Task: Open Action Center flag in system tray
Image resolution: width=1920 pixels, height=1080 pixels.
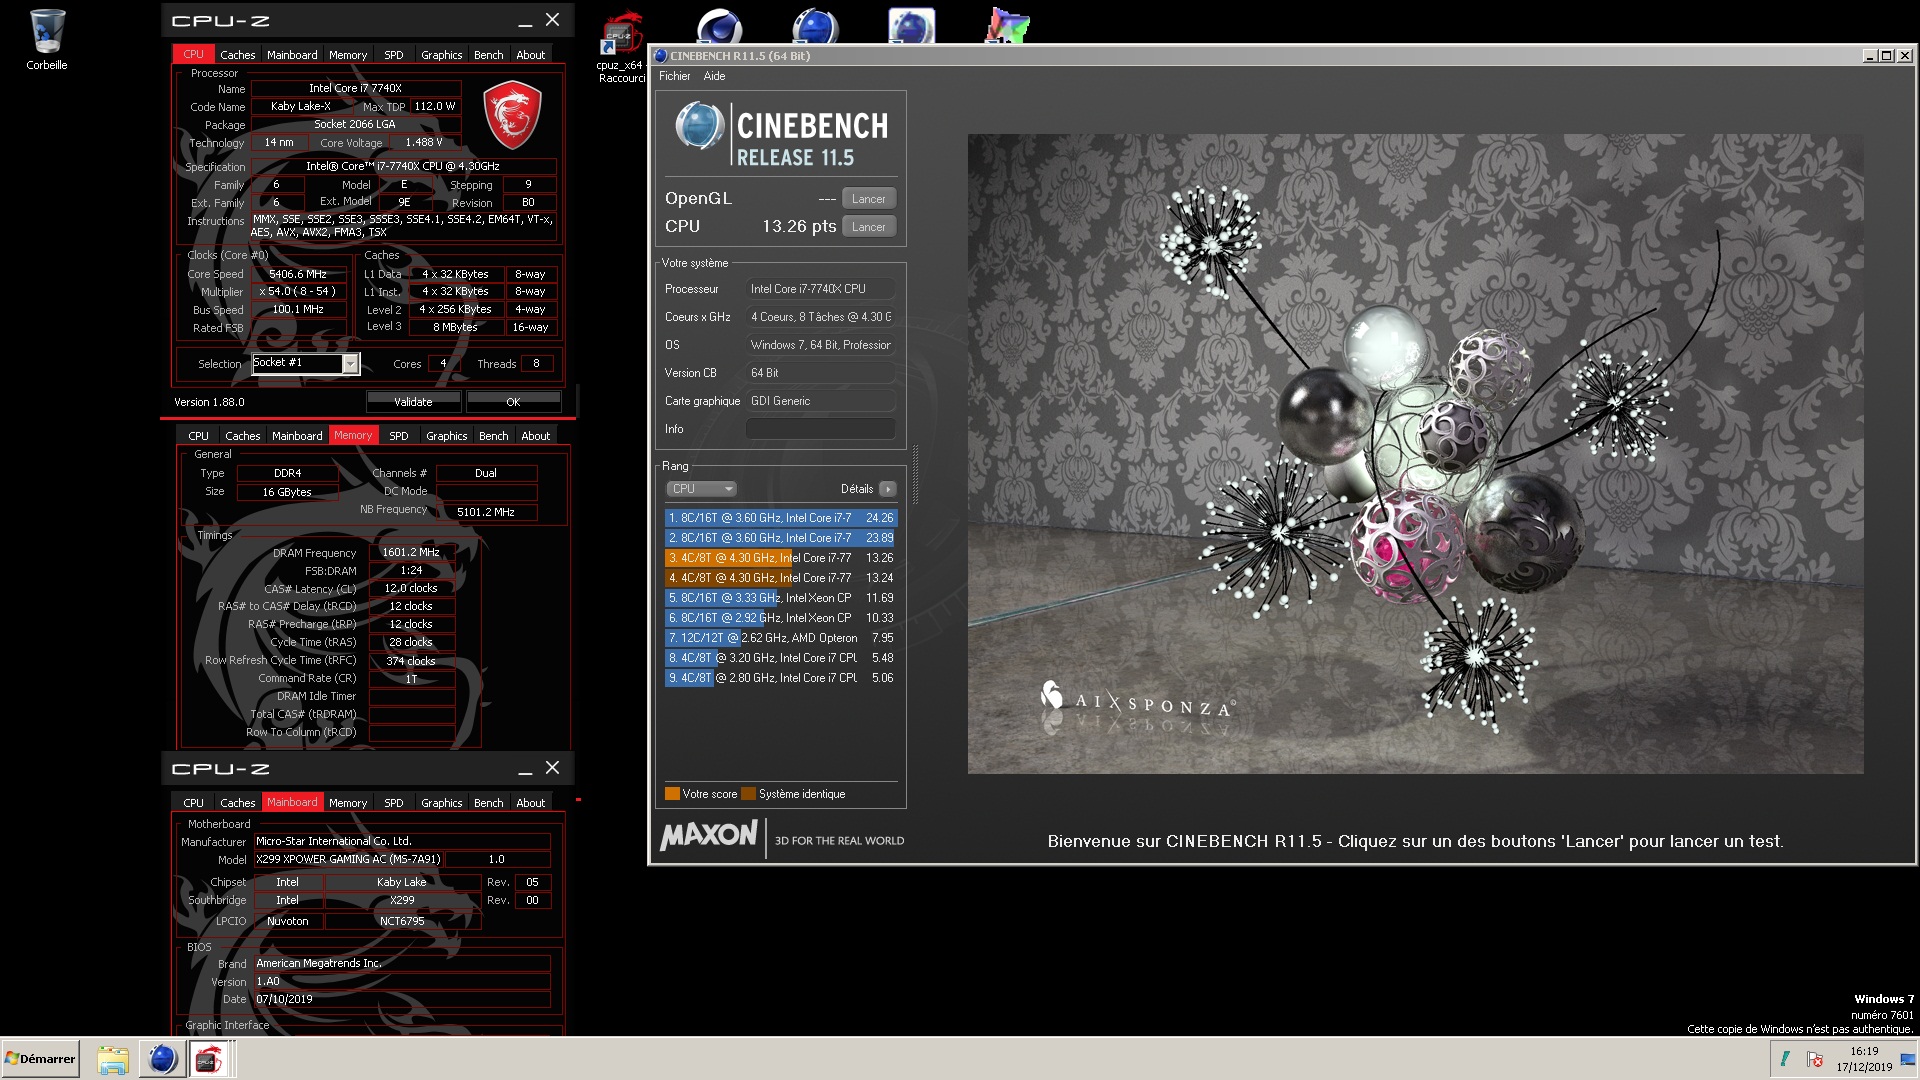Action: [x=1815, y=1059]
